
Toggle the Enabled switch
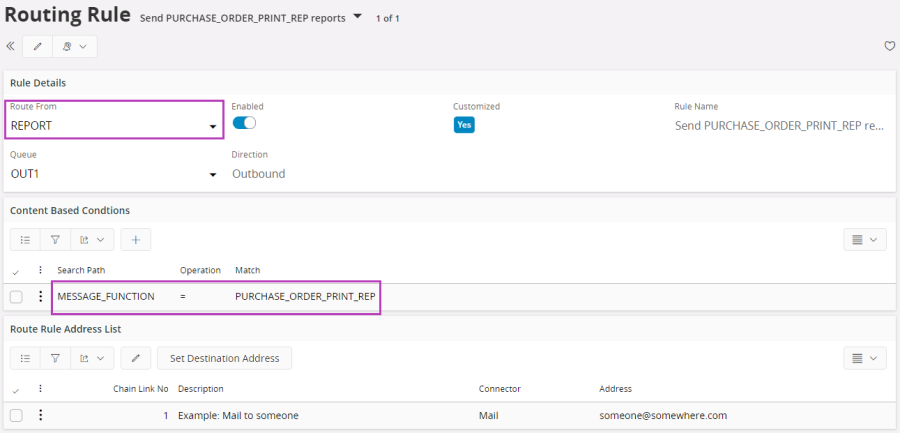tap(244, 123)
